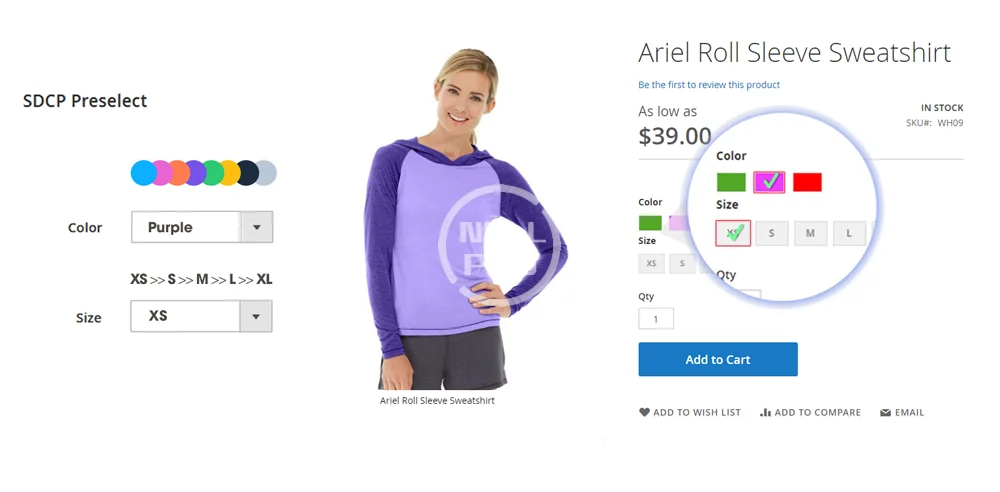Click the Qty input field
The height and width of the screenshot is (492, 1000).
coord(656,318)
